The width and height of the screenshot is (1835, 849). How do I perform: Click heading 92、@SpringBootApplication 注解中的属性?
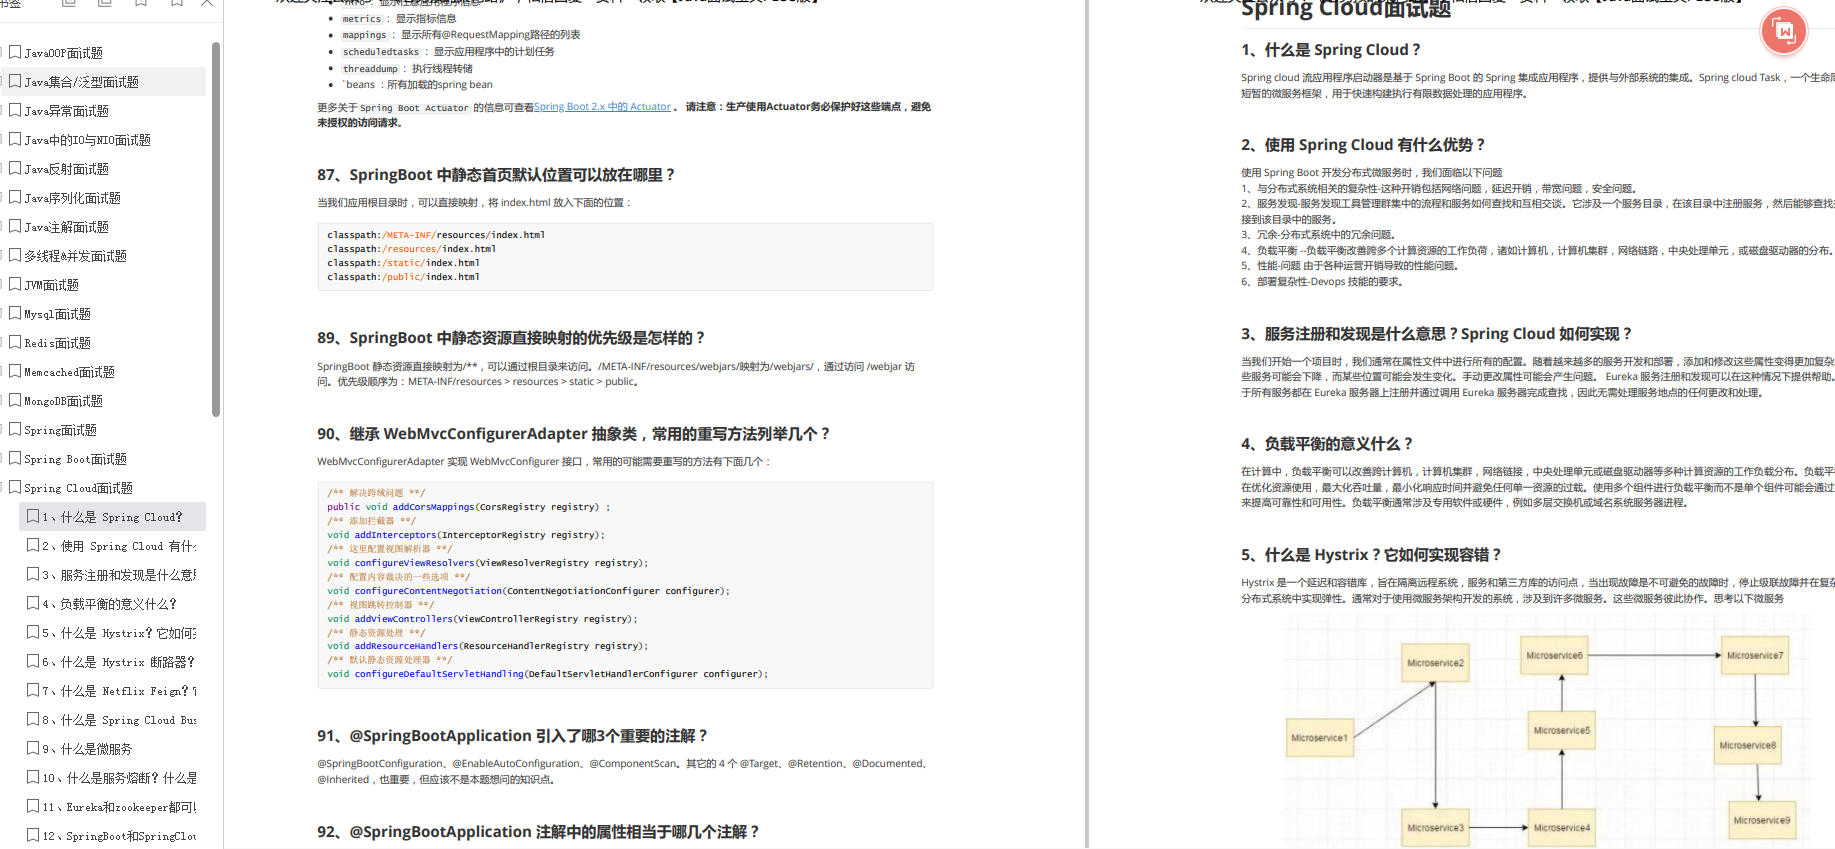(x=539, y=832)
